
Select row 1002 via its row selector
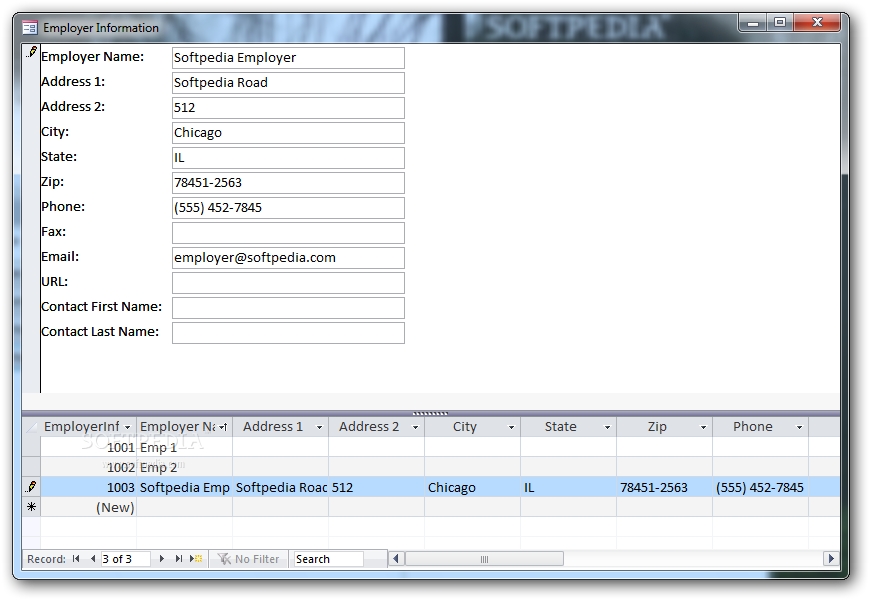(32, 467)
